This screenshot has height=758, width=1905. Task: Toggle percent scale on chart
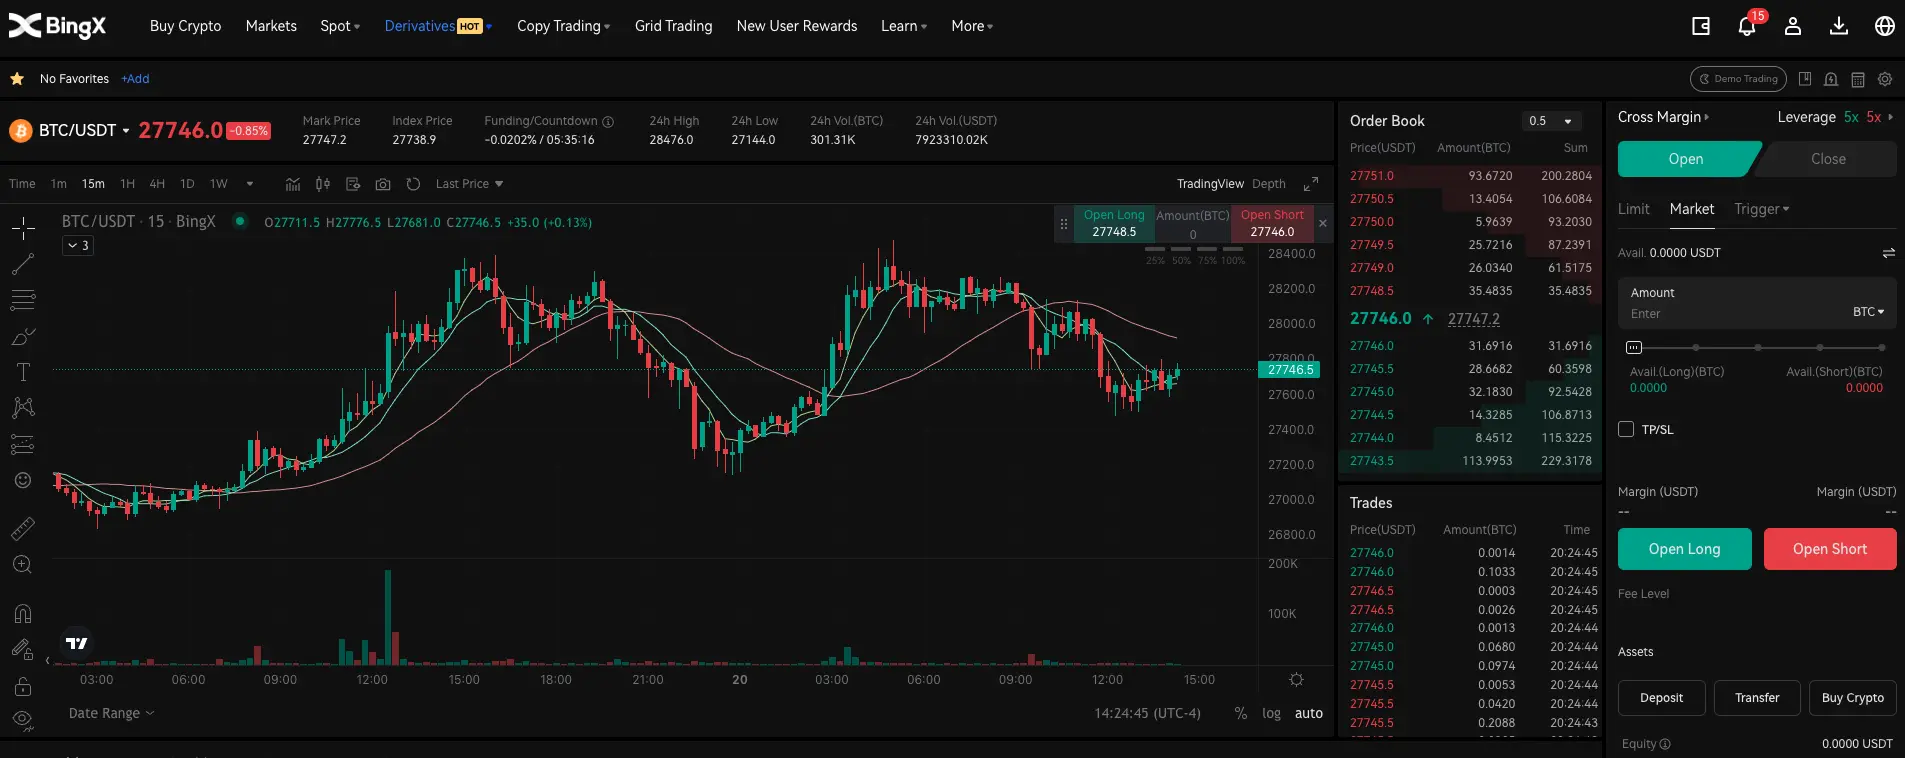pos(1241,713)
